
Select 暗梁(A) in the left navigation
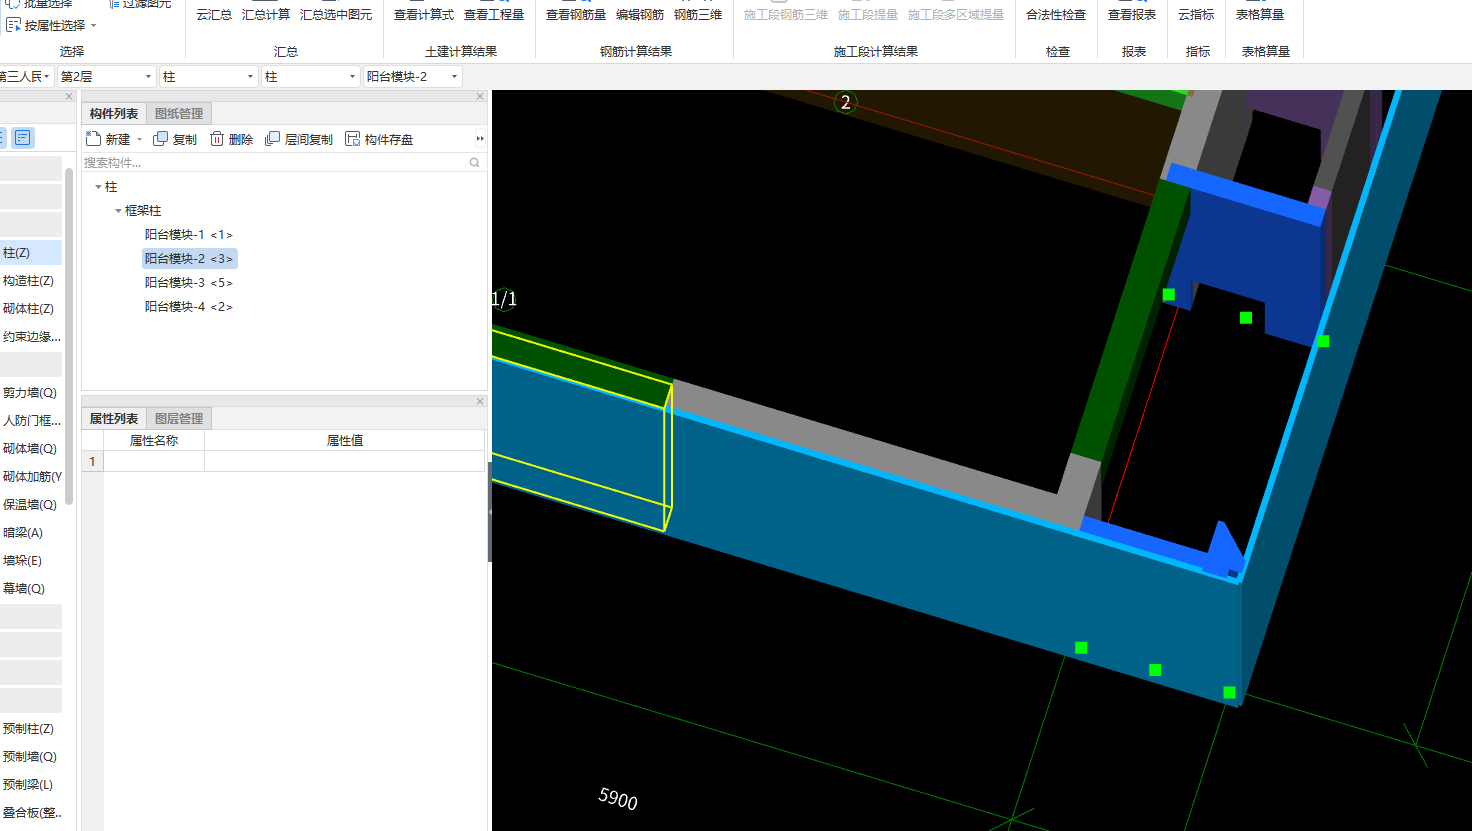pyautogui.click(x=31, y=533)
